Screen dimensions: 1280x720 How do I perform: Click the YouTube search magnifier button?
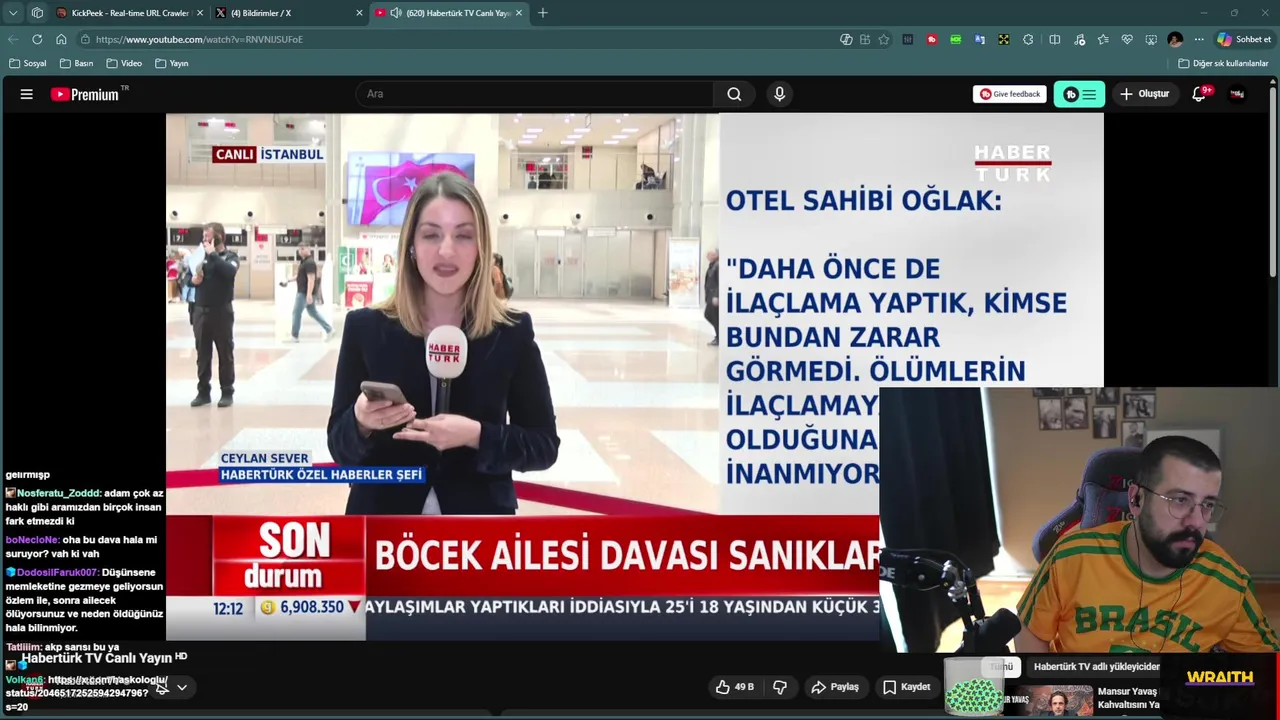tap(734, 94)
